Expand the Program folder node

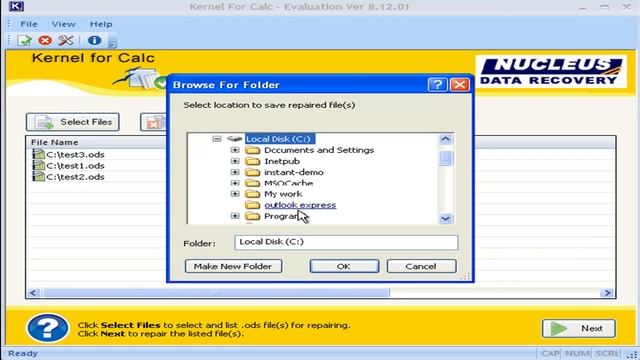click(235, 216)
